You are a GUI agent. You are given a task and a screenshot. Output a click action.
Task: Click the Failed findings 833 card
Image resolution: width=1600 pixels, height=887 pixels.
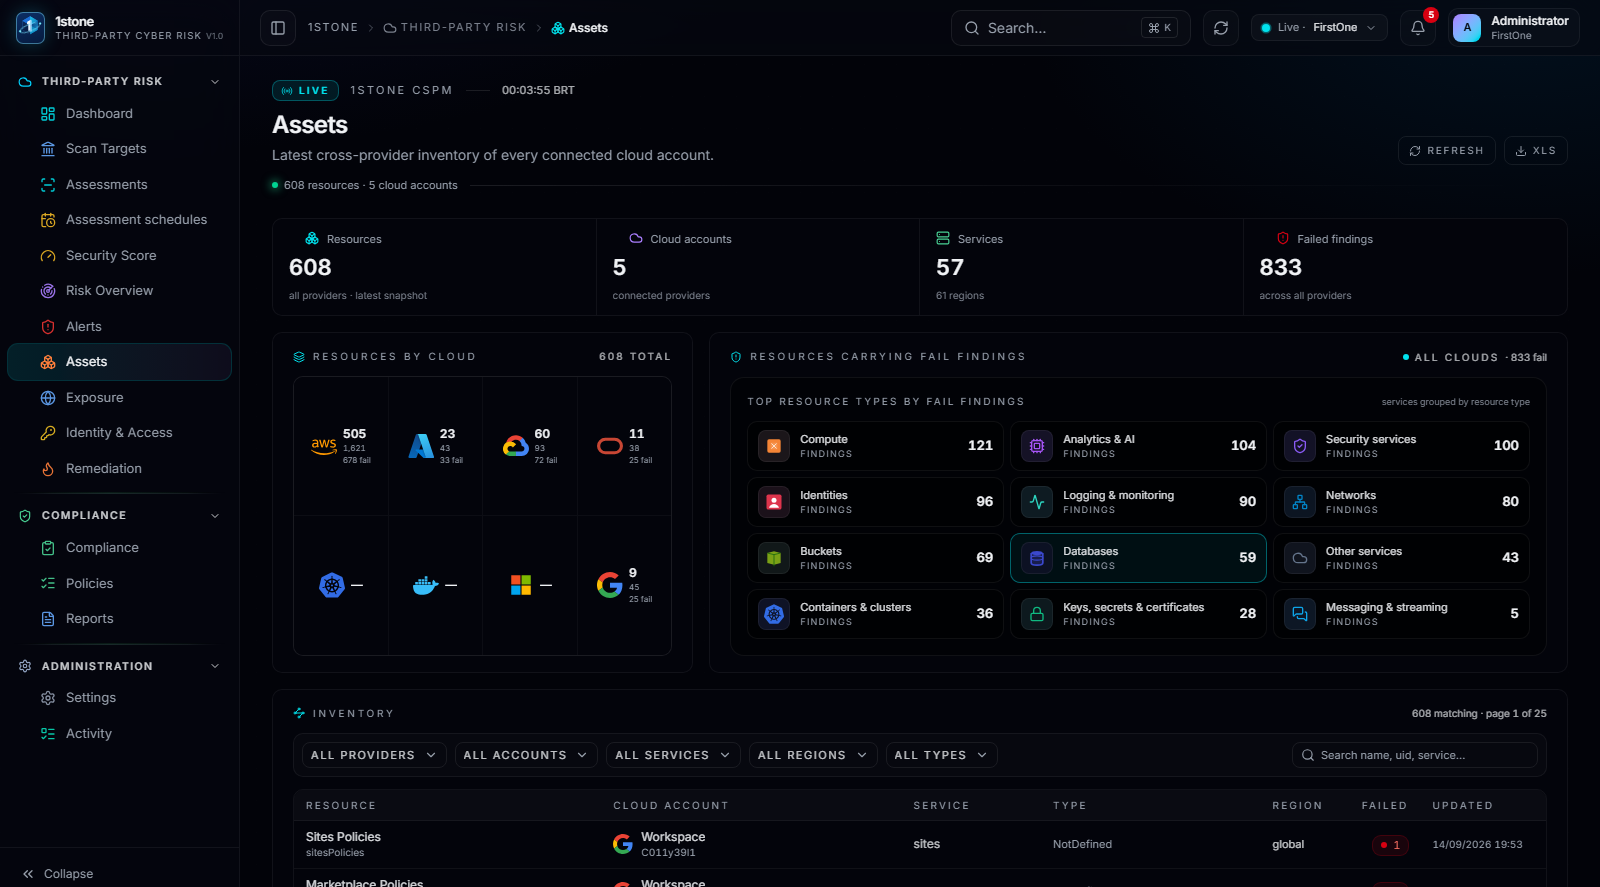1405,267
